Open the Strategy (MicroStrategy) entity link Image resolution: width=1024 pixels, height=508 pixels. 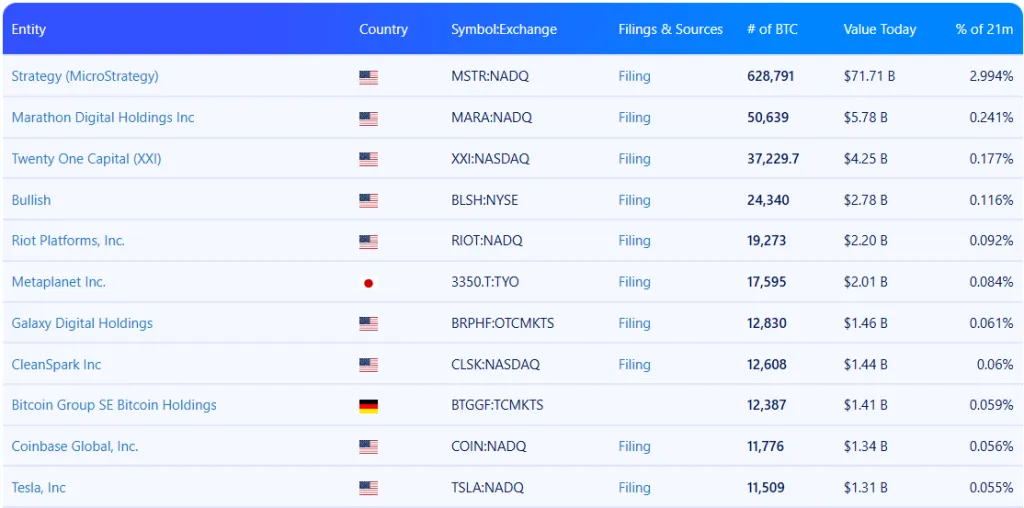click(85, 76)
